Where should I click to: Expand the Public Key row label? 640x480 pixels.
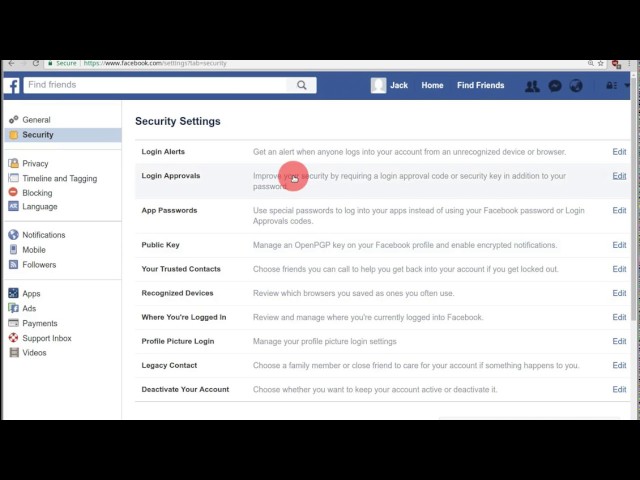[160, 245]
